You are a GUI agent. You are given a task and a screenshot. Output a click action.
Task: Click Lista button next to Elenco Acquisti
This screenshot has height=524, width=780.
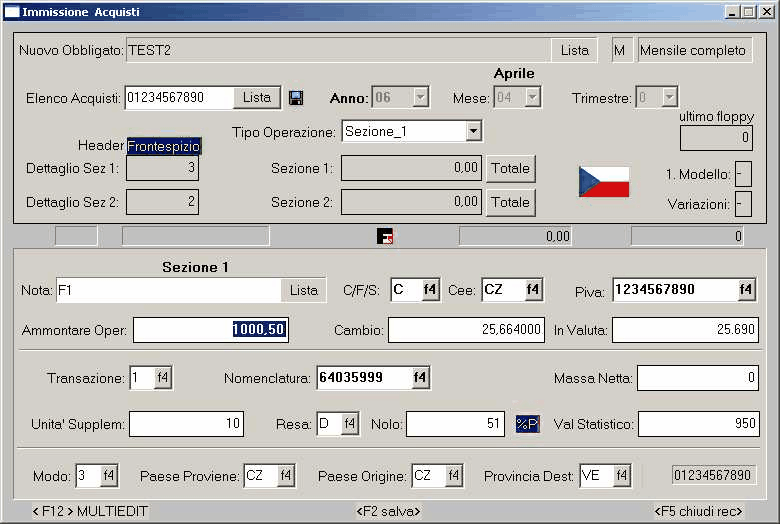[x=257, y=98]
